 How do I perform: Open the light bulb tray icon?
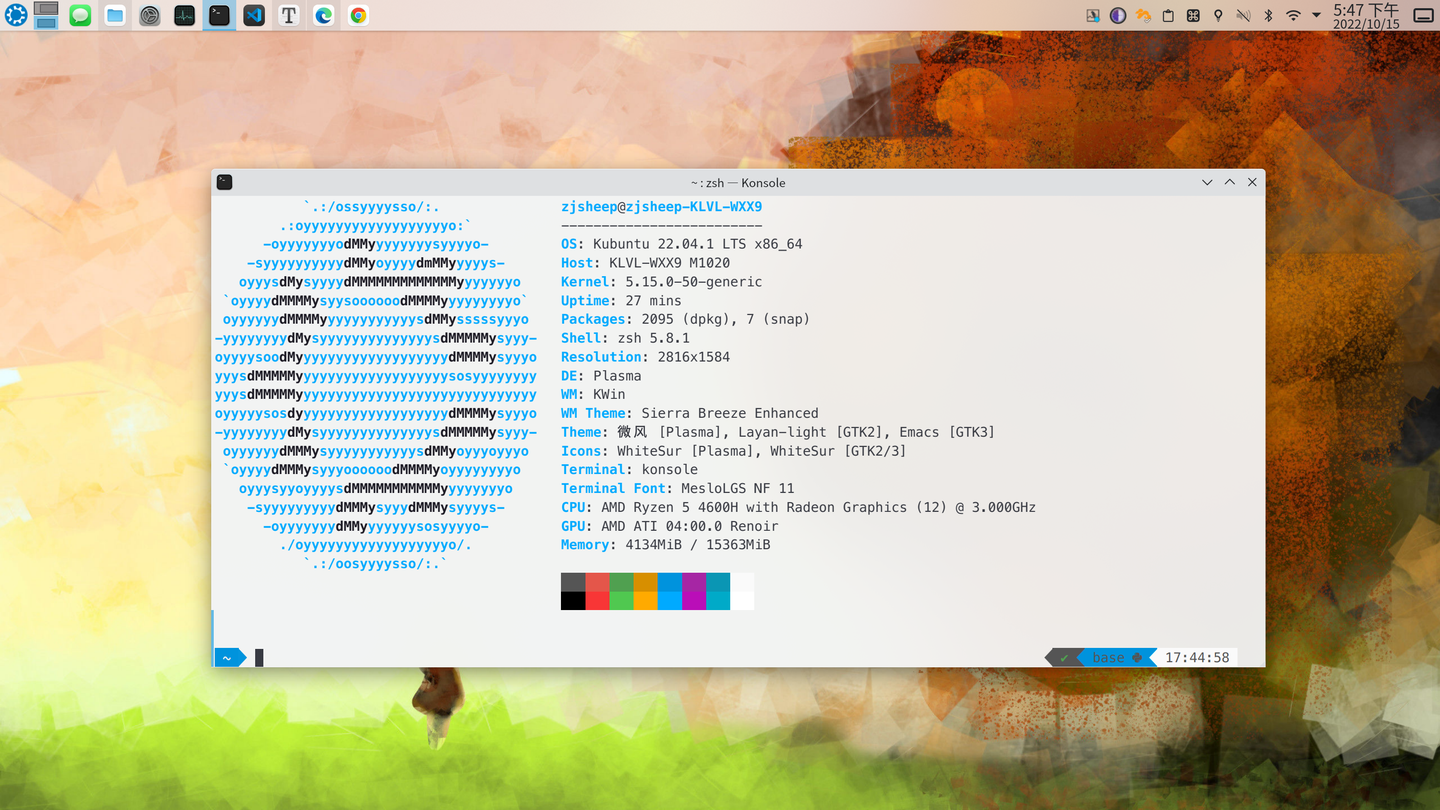pyautogui.click(x=1218, y=16)
